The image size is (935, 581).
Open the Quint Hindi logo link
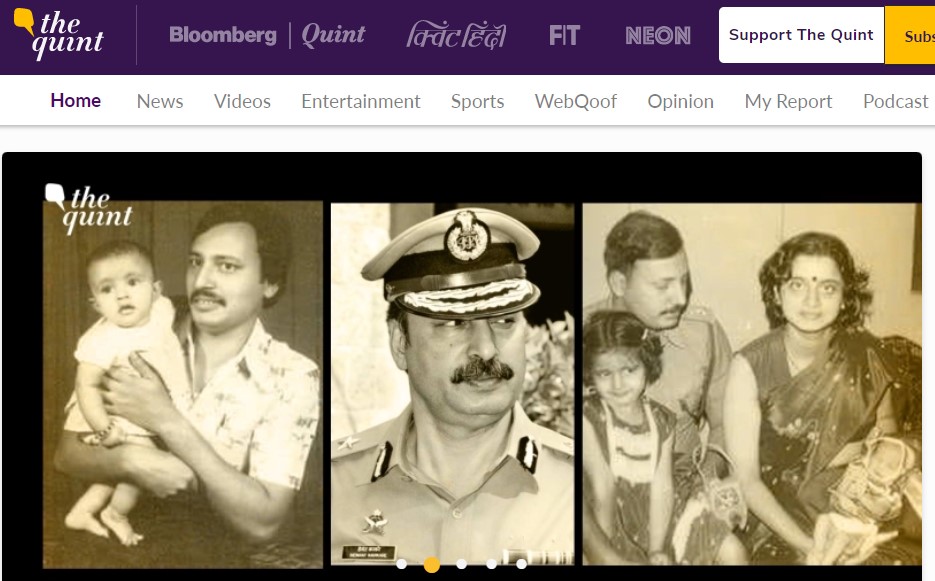pyautogui.click(x=456, y=36)
